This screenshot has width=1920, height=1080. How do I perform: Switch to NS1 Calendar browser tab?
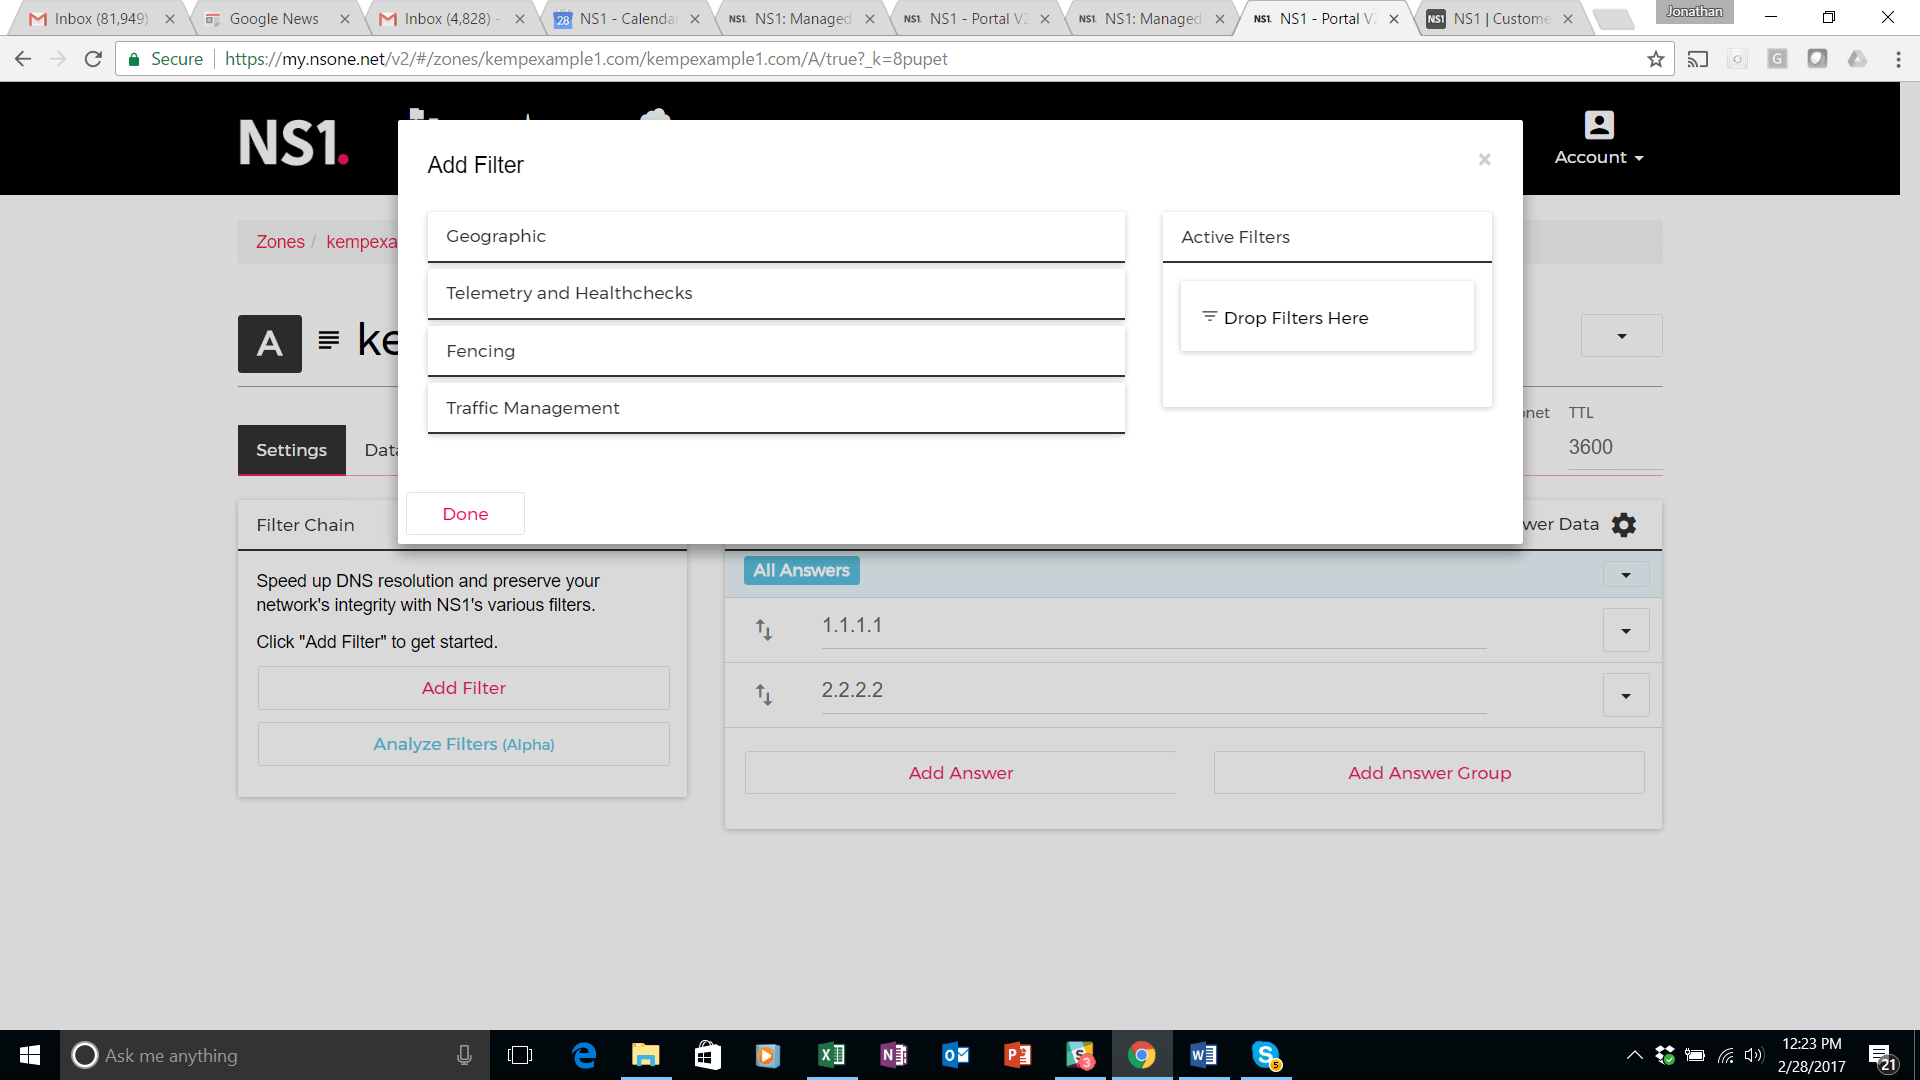626,19
